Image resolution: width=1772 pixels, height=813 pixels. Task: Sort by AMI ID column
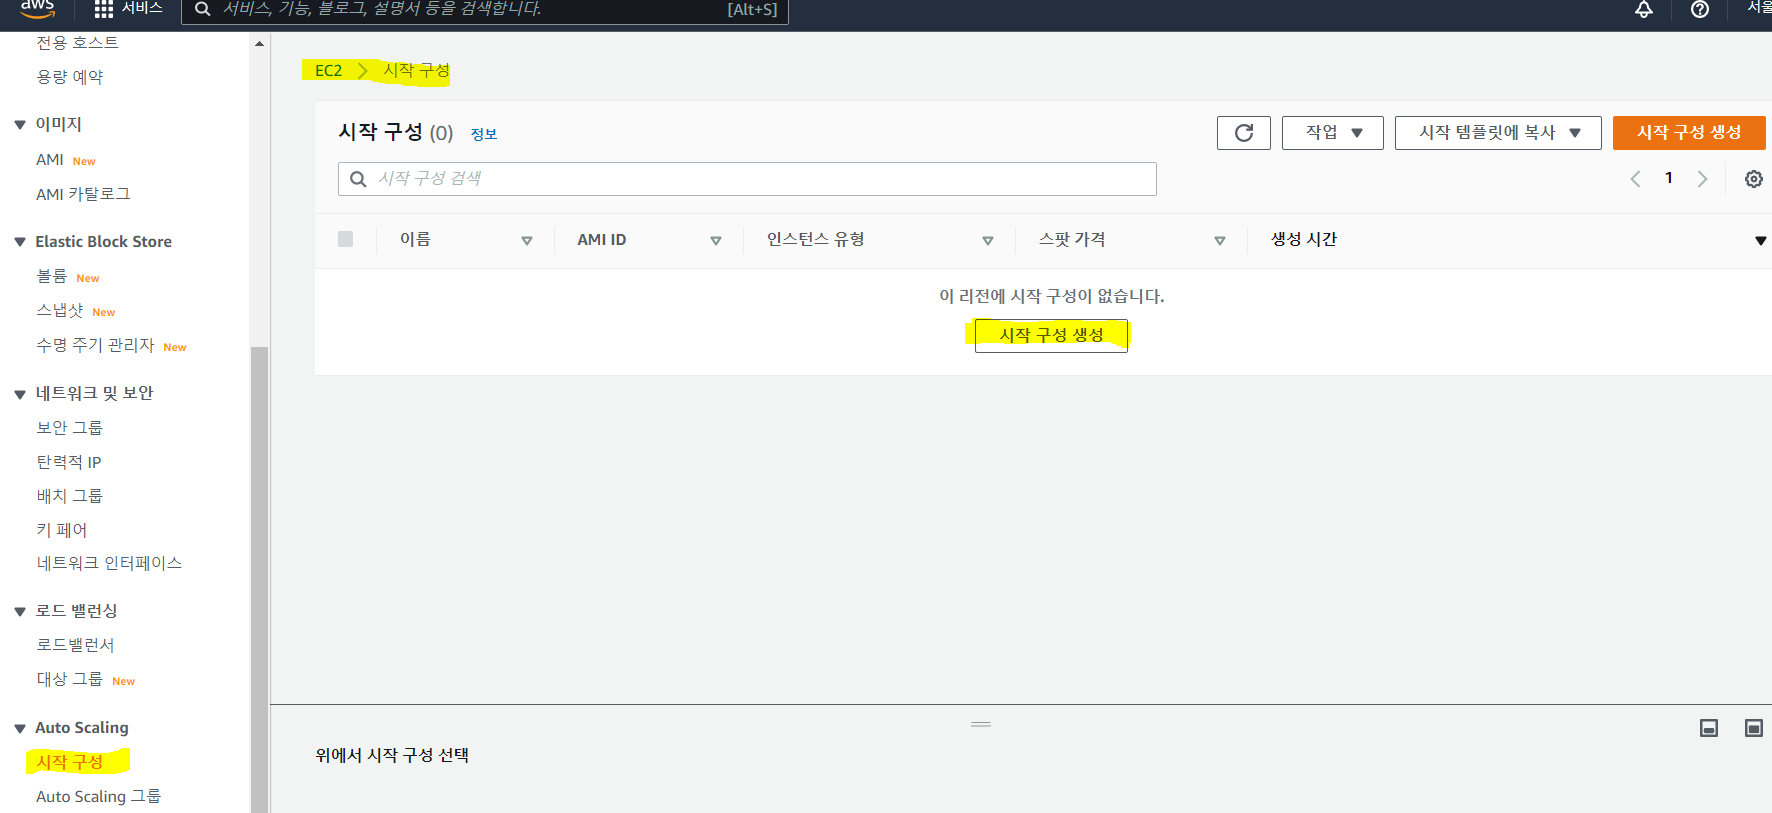pos(715,240)
